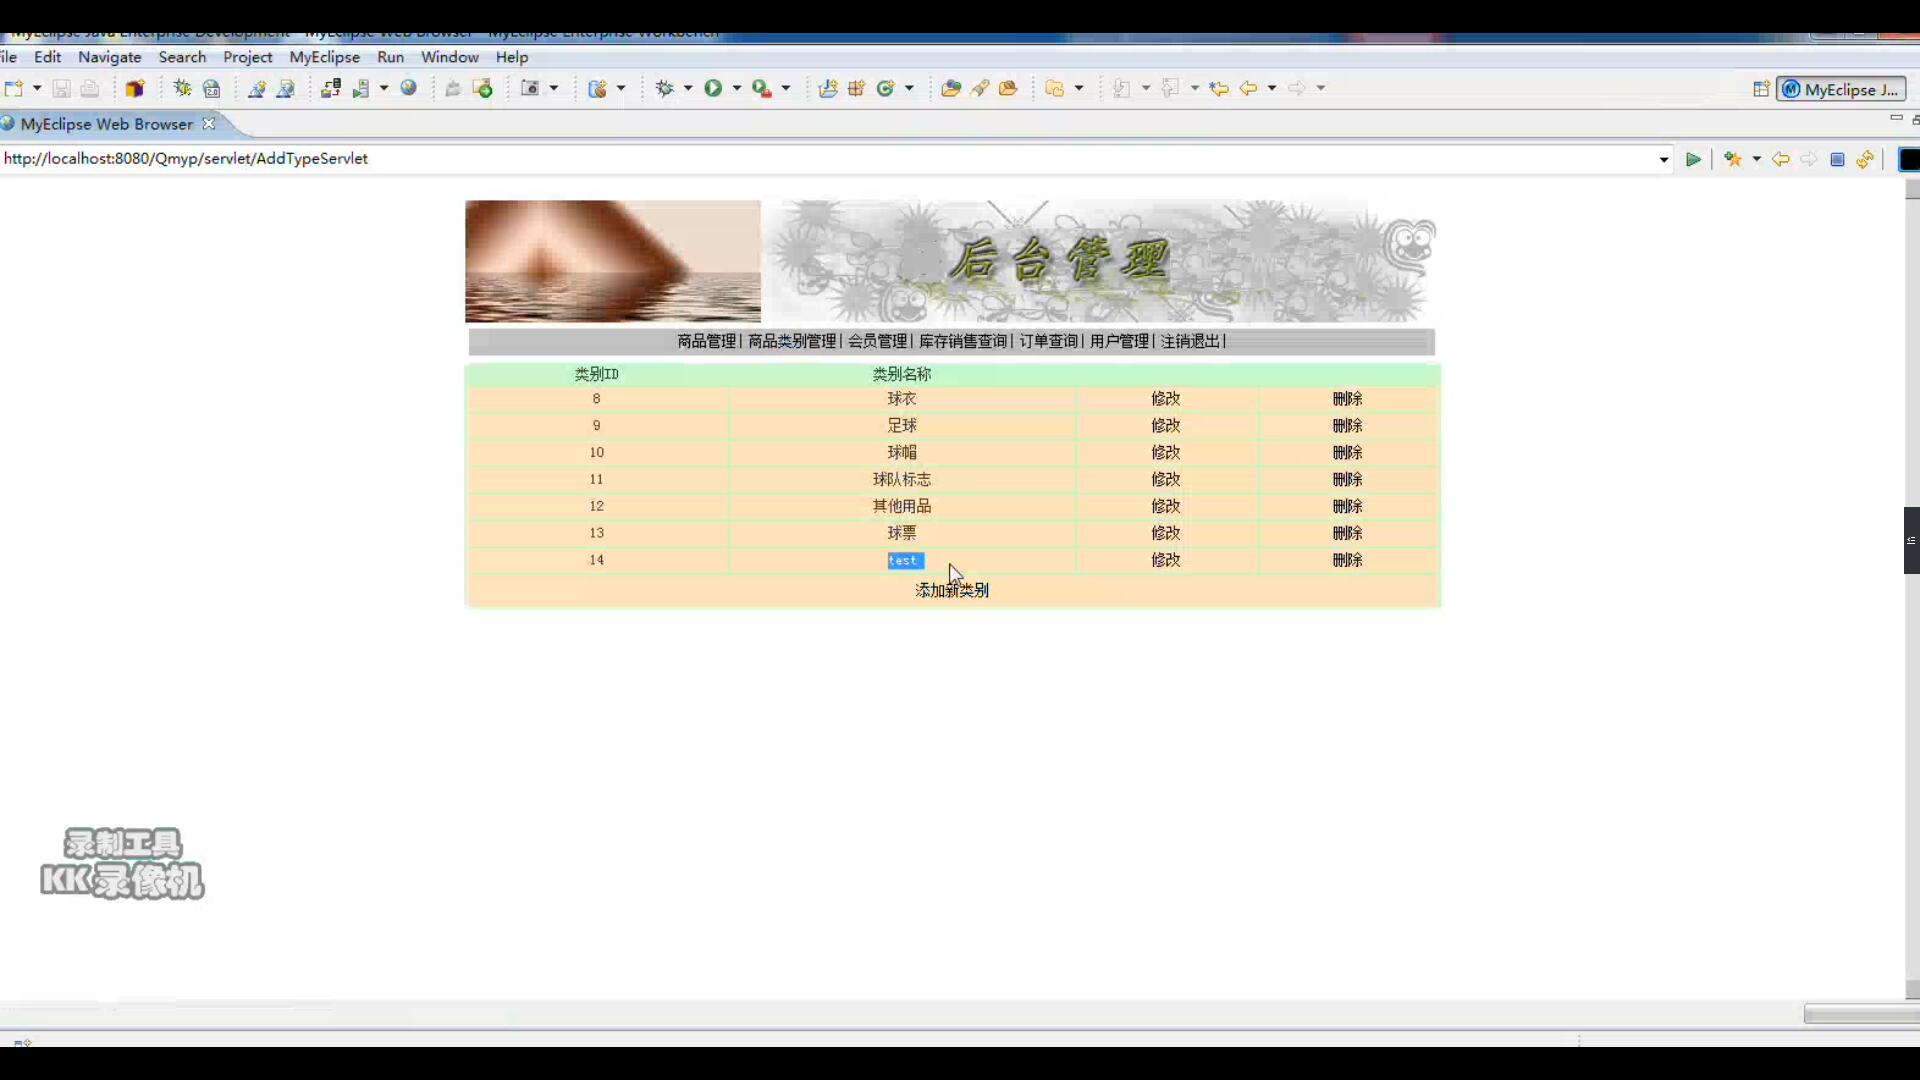Click the browser favorites star icon
This screenshot has width=1920, height=1080.
1733,159
